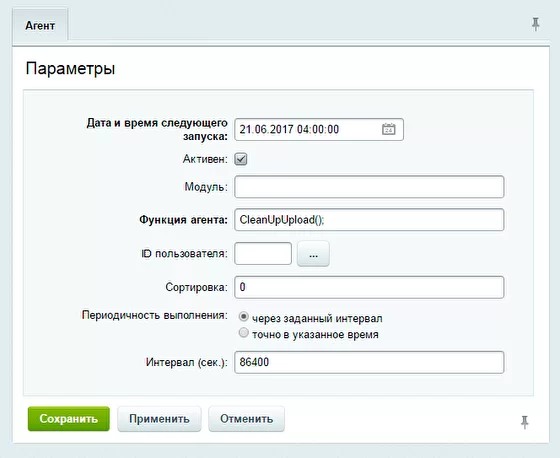Click the Отменить button
The height and width of the screenshot is (458, 560).
pyautogui.click(x=246, y=419)
